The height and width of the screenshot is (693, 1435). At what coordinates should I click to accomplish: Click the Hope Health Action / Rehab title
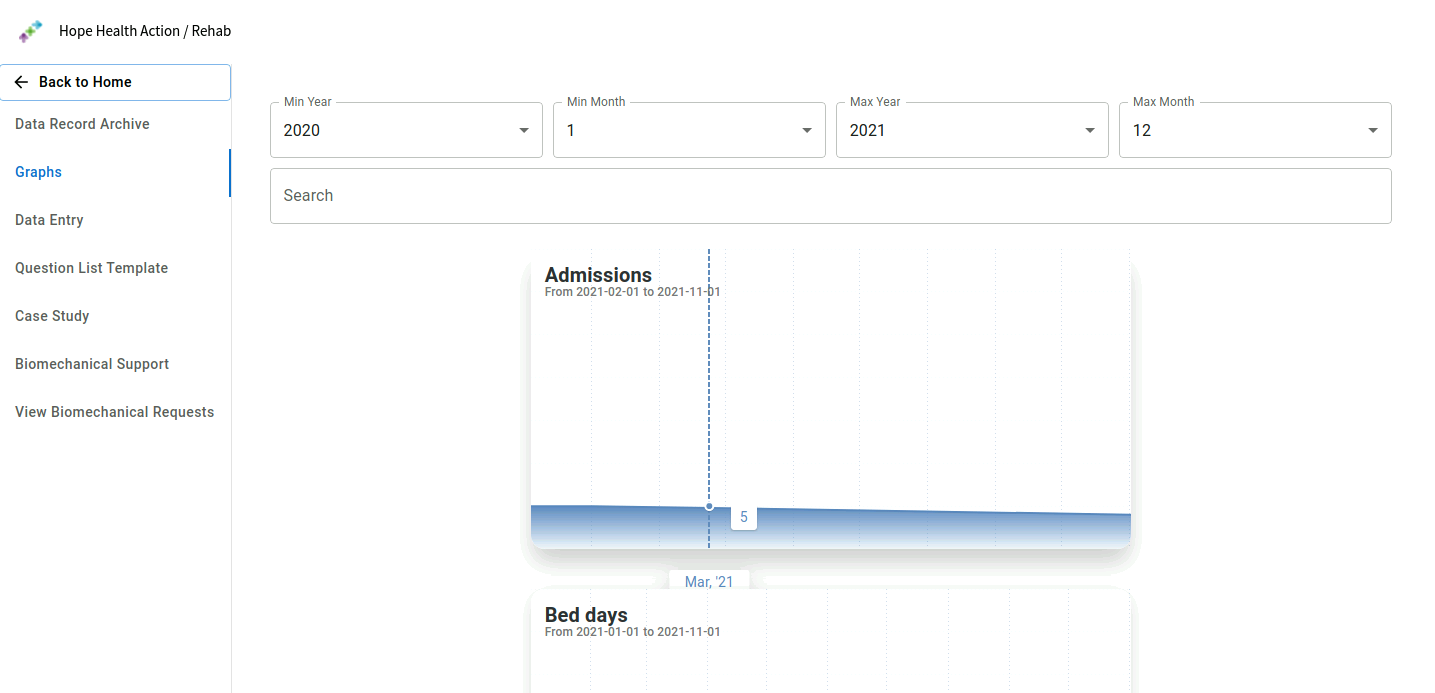(x=145, y=31)
